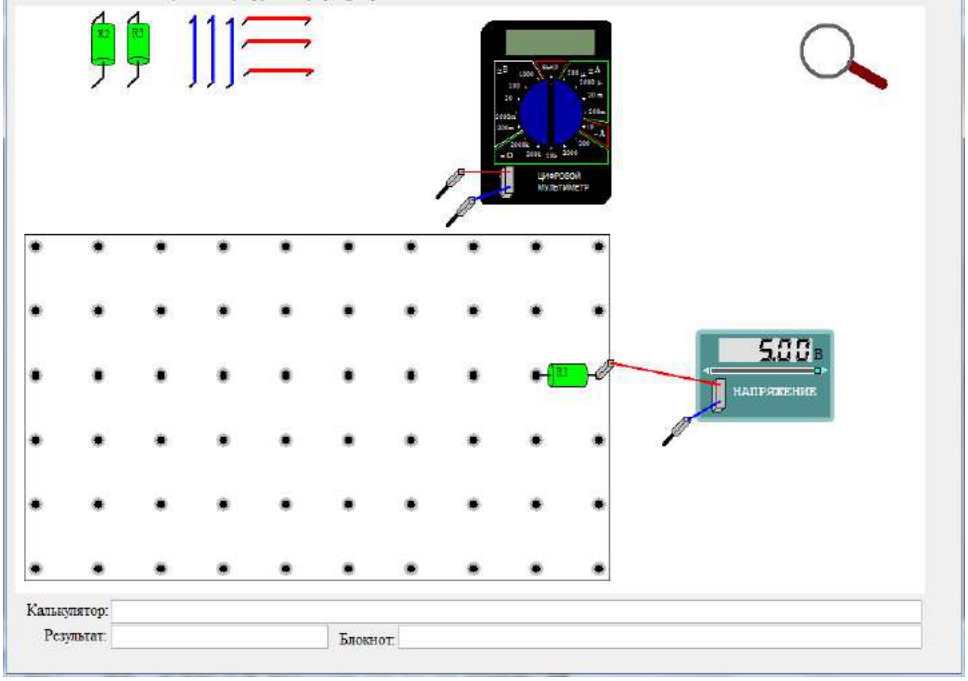The height and width of the screenshot is (681, 968).
Task: Select the middle blue vertical wire
Action: (212, 51)
